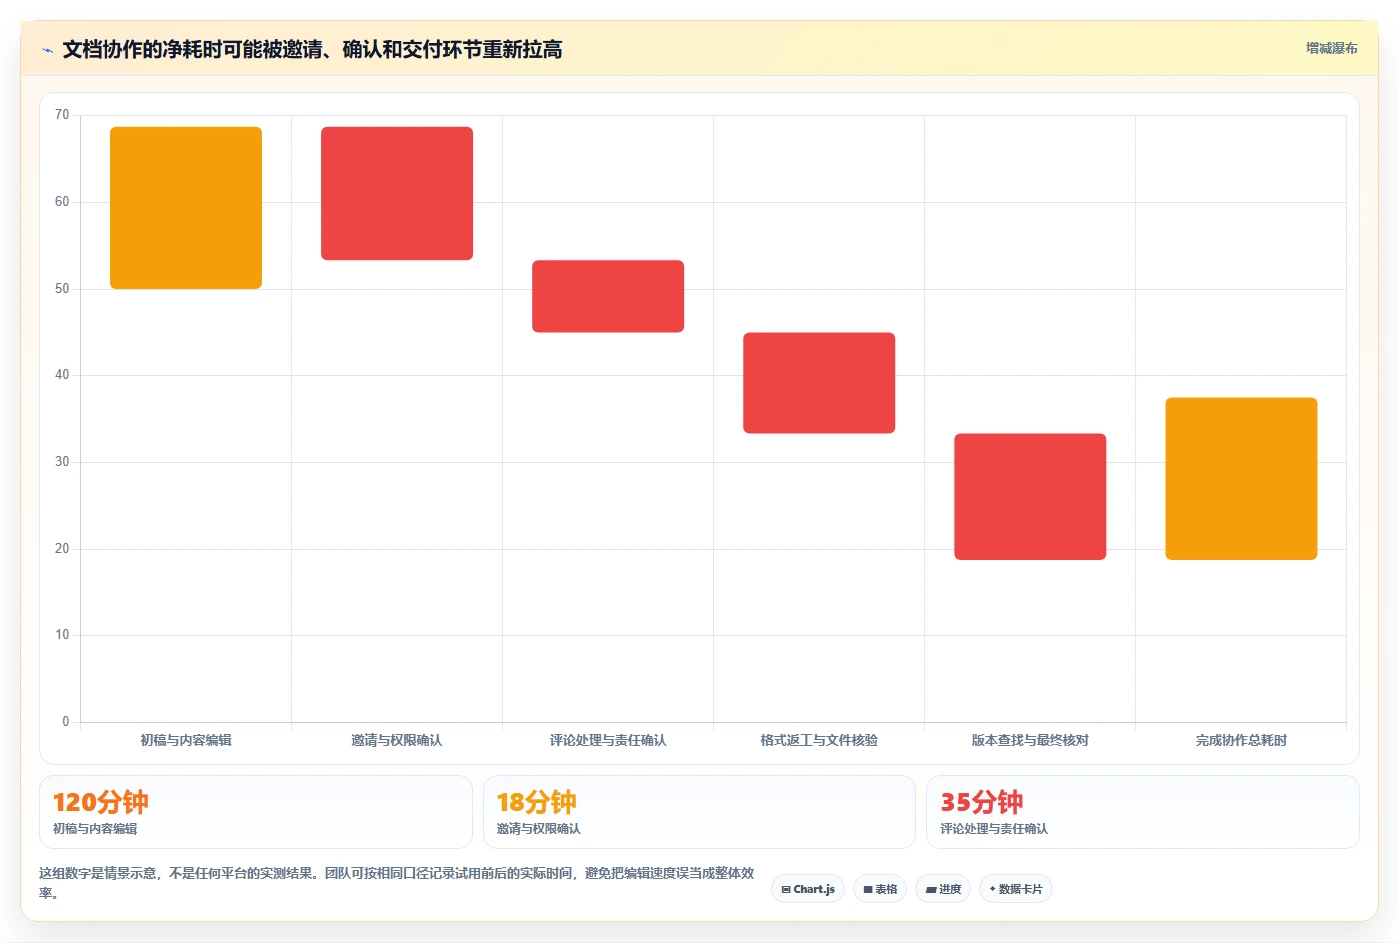This screenshot has height=943, width=1399.
Task: Select the 表格 tag chip
Action: (x=880, y=889)
